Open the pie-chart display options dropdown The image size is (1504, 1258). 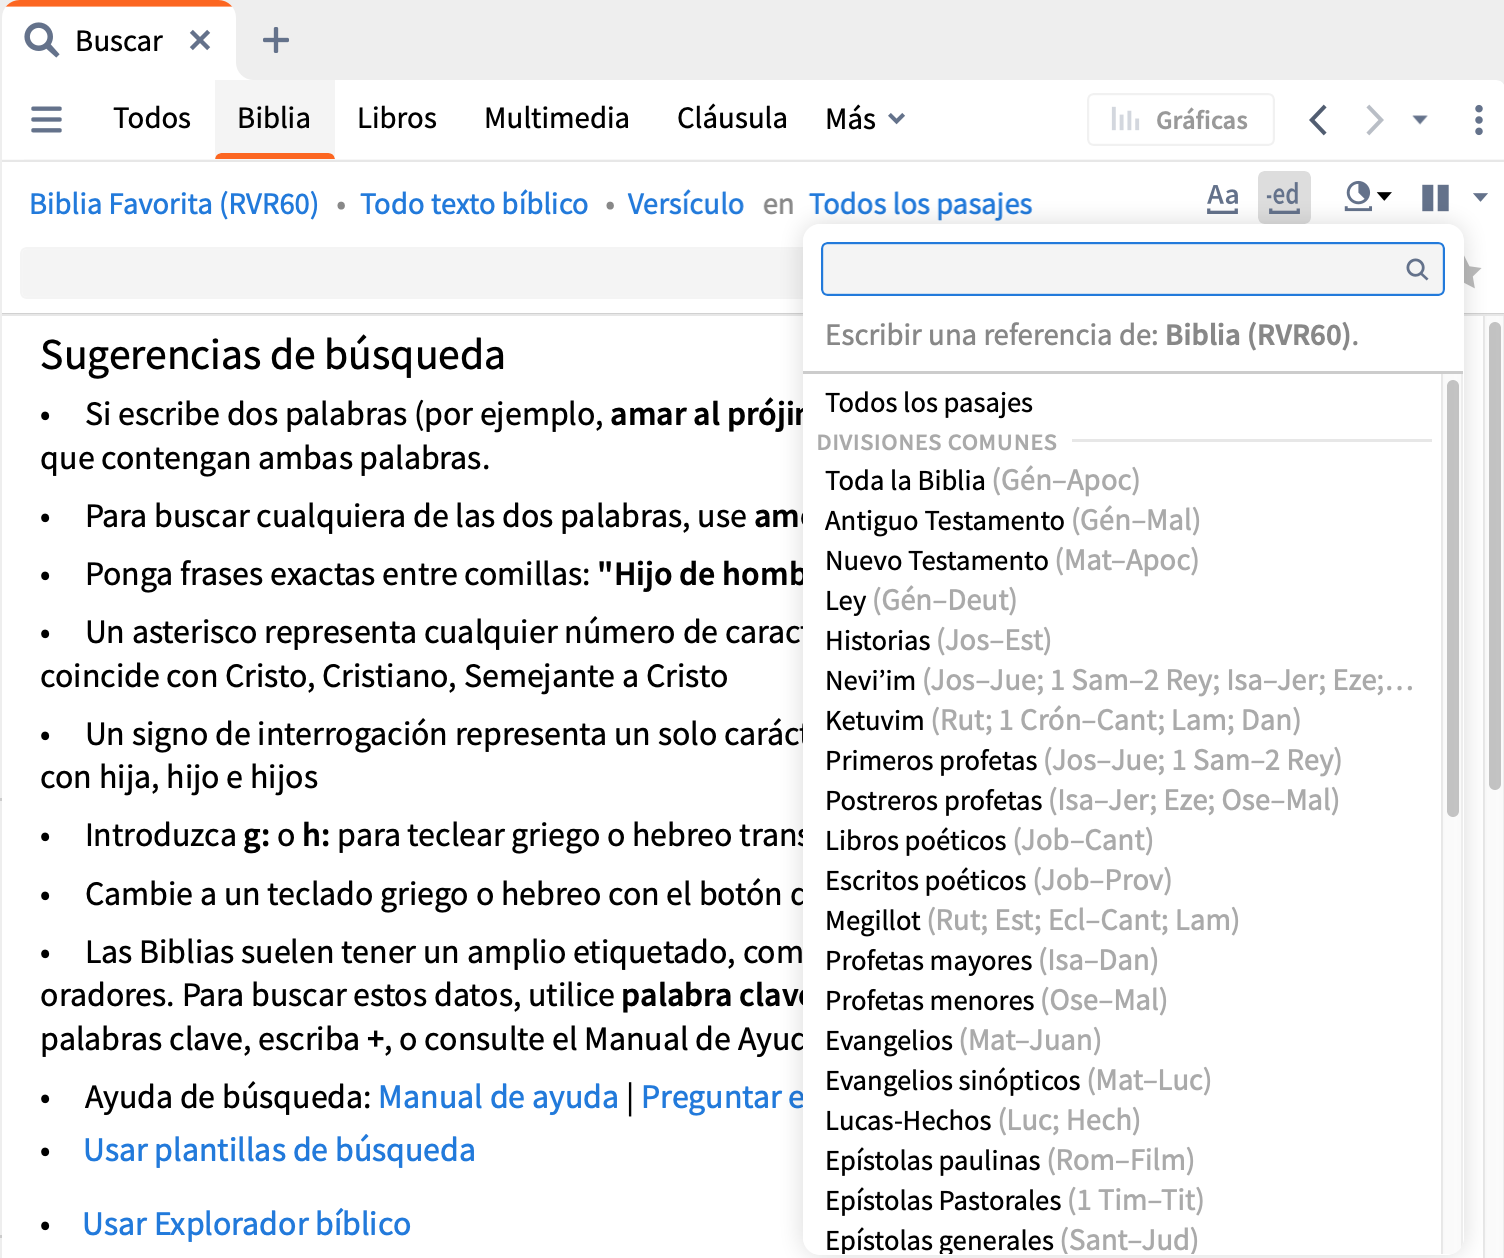1367,196
